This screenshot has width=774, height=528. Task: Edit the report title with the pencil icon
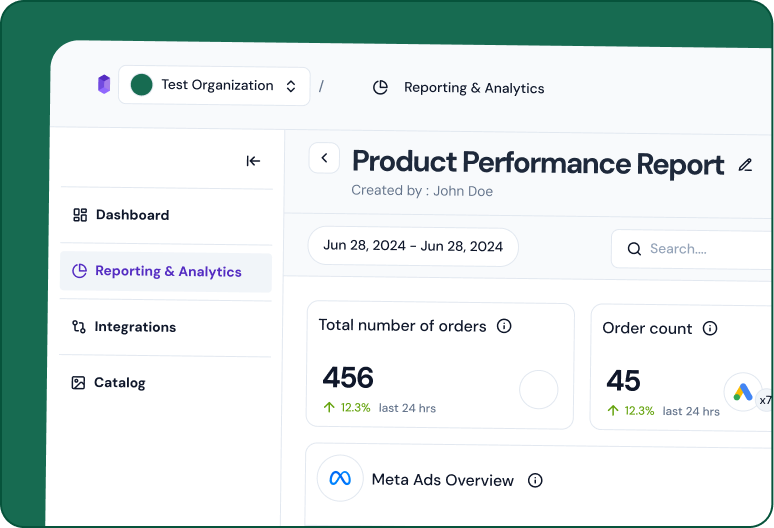745,165
